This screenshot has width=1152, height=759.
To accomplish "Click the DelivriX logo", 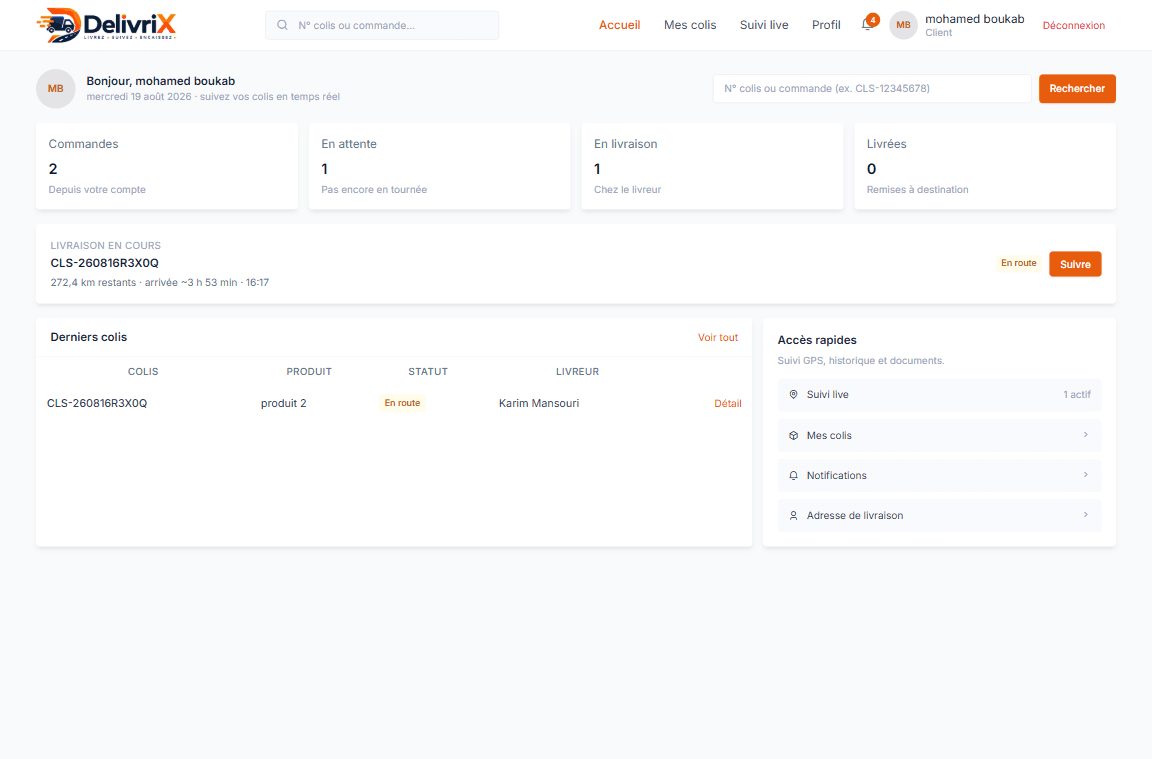I will [107, 25].
